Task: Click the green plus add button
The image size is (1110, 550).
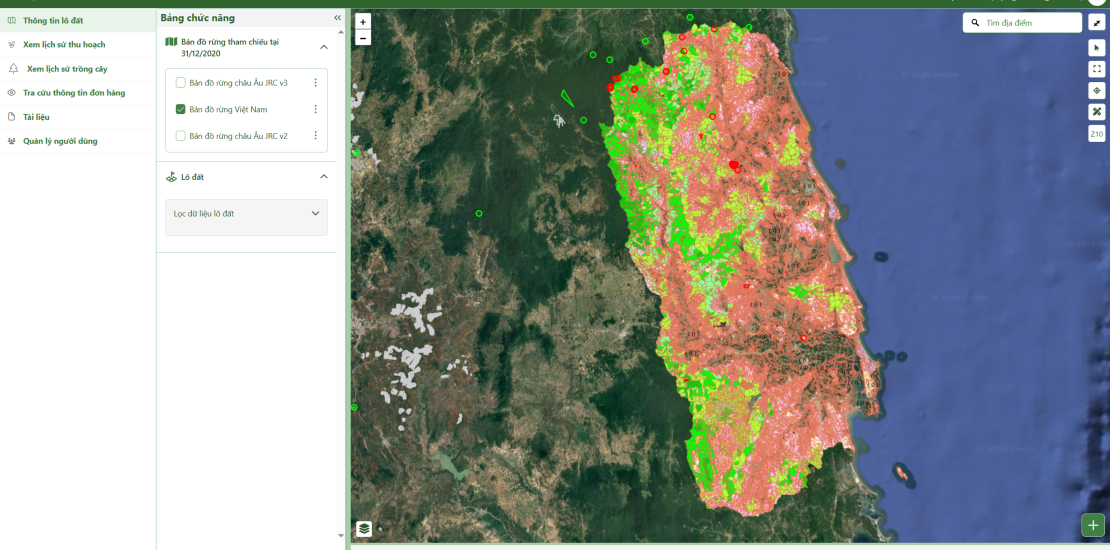Action: point(1093,525)
